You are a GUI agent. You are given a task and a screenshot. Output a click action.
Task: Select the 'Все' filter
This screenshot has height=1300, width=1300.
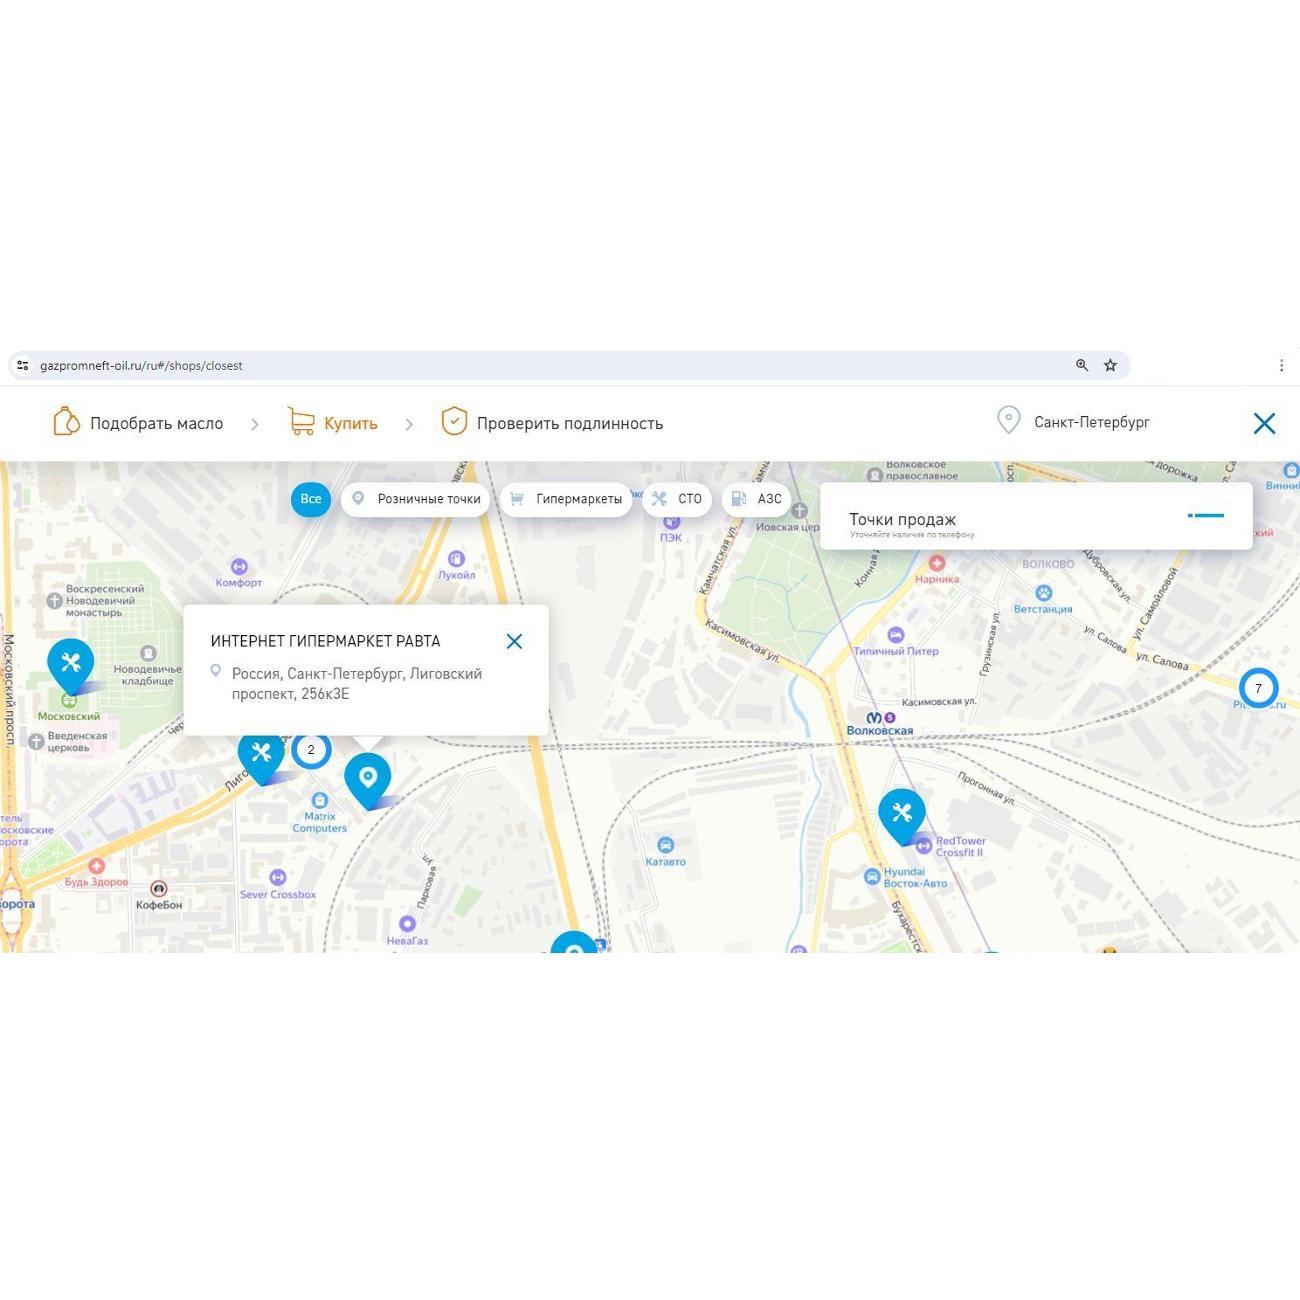click(311, 499)
